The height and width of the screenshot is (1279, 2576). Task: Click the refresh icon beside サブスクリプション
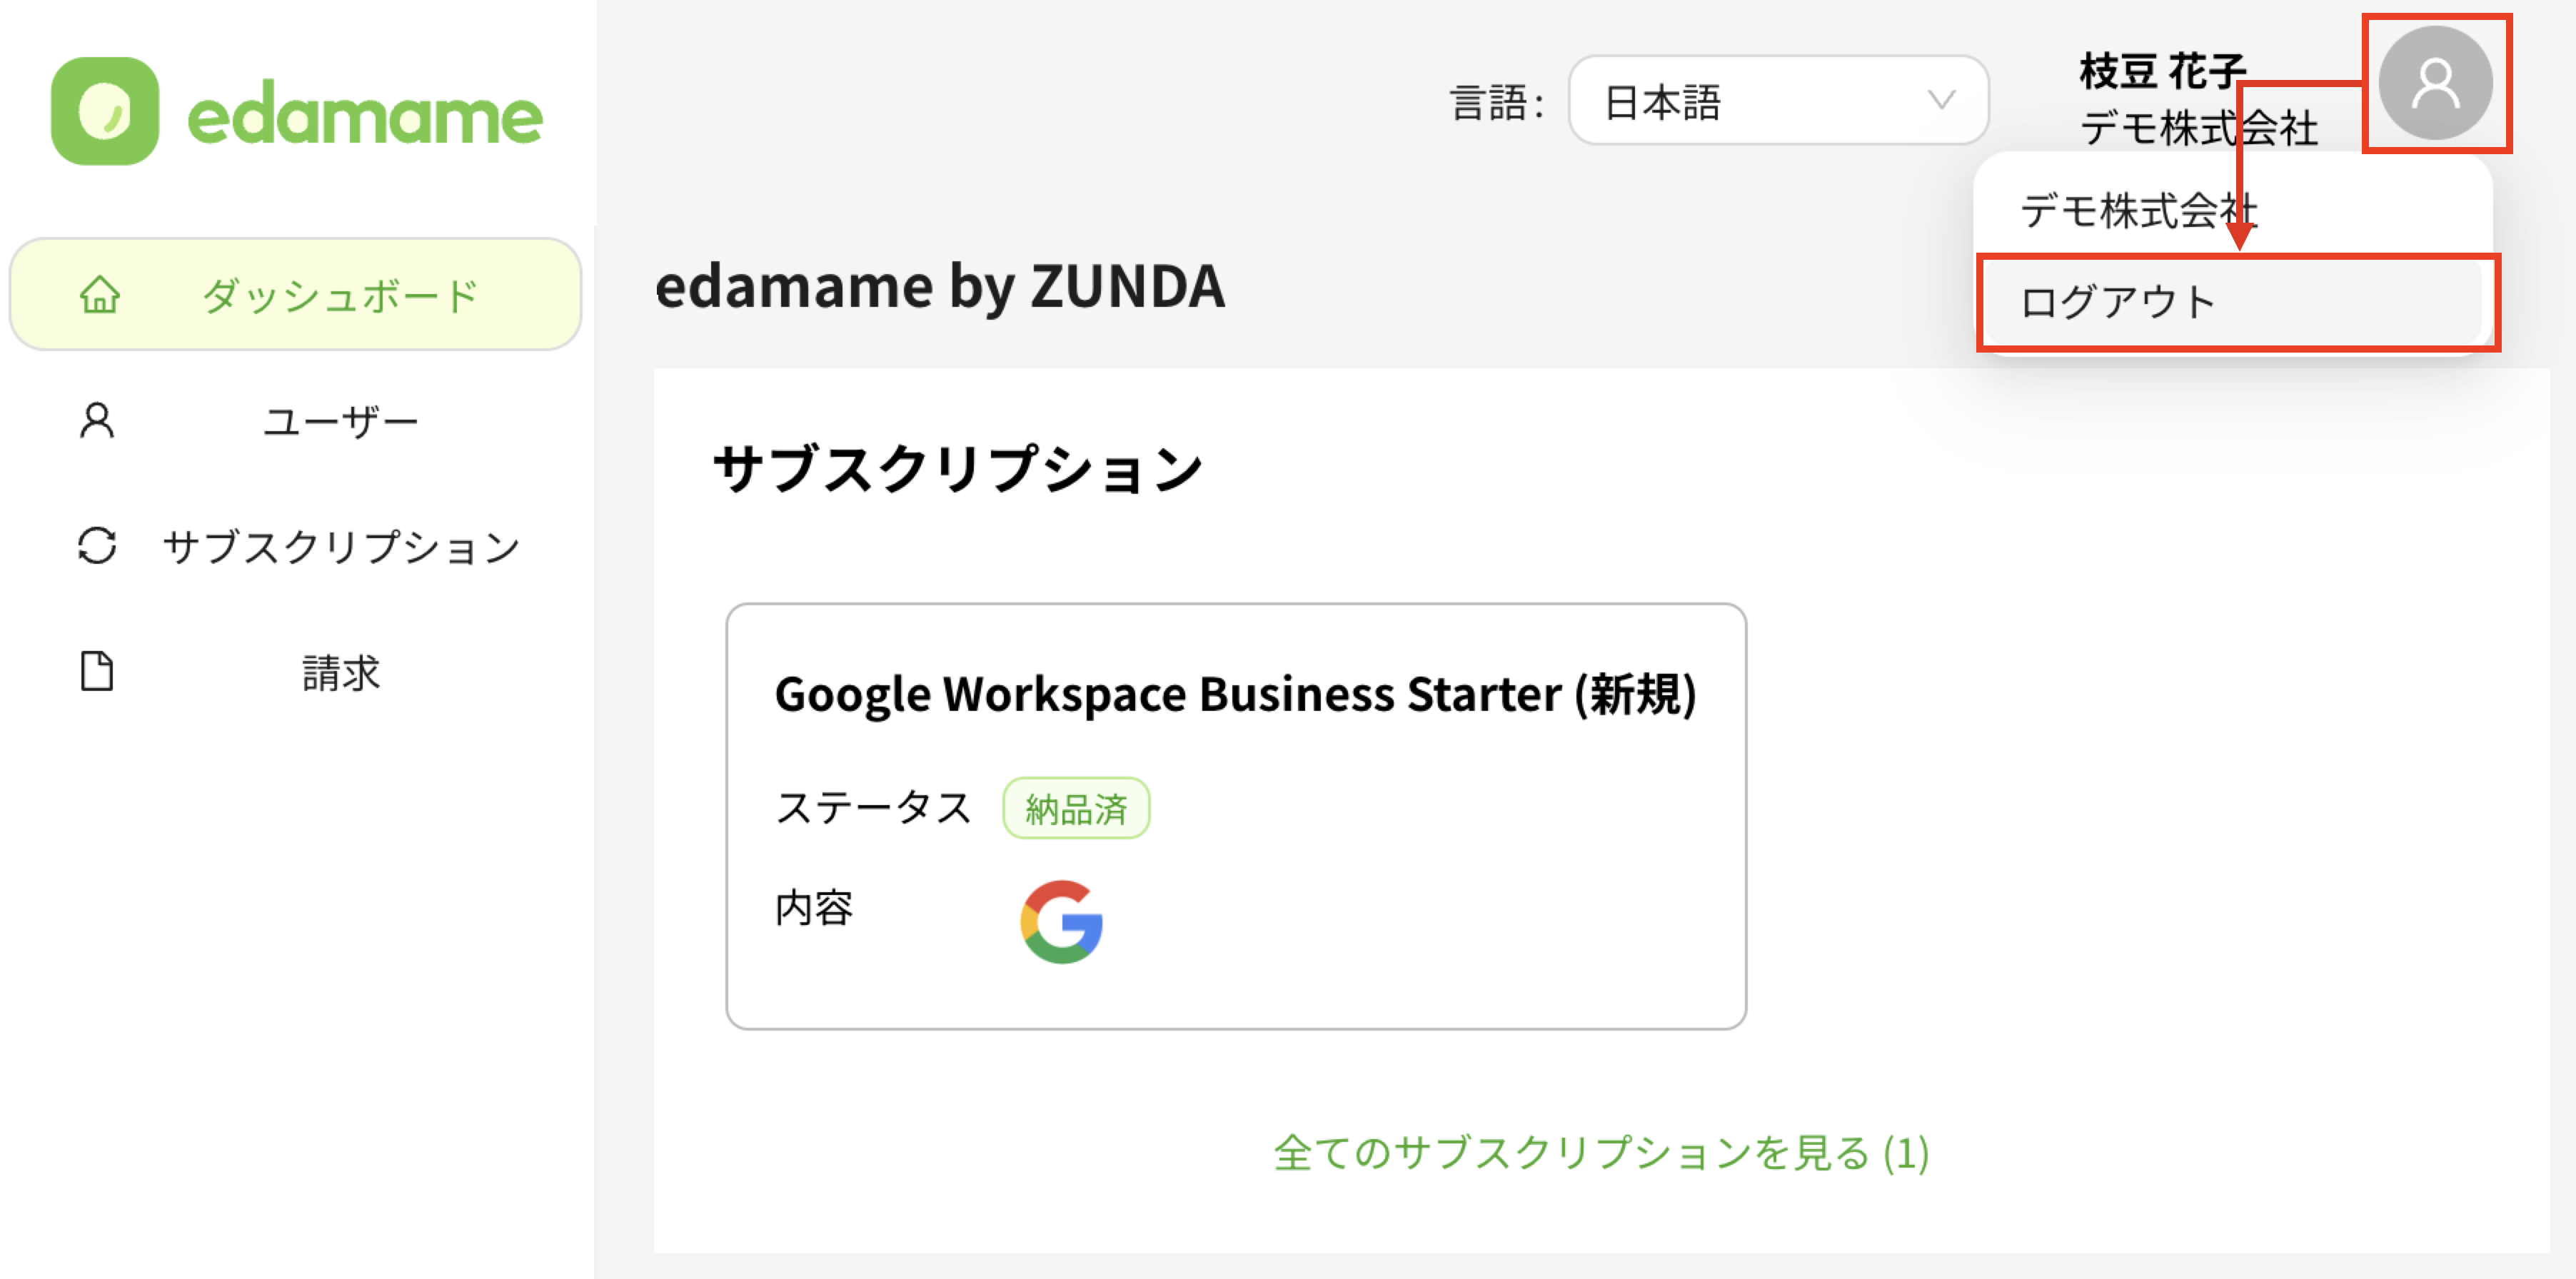click(x=97, y=546)
